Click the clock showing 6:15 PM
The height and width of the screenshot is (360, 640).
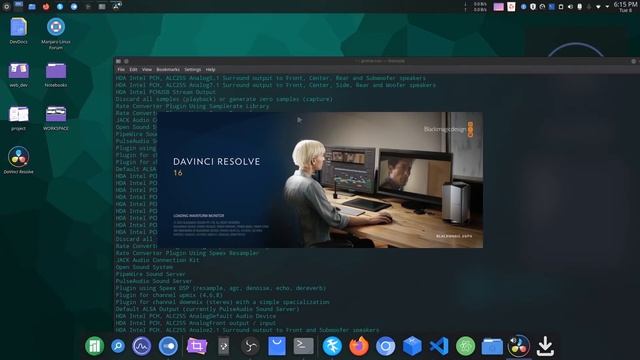pyautogui.click(x=625, y=7)
